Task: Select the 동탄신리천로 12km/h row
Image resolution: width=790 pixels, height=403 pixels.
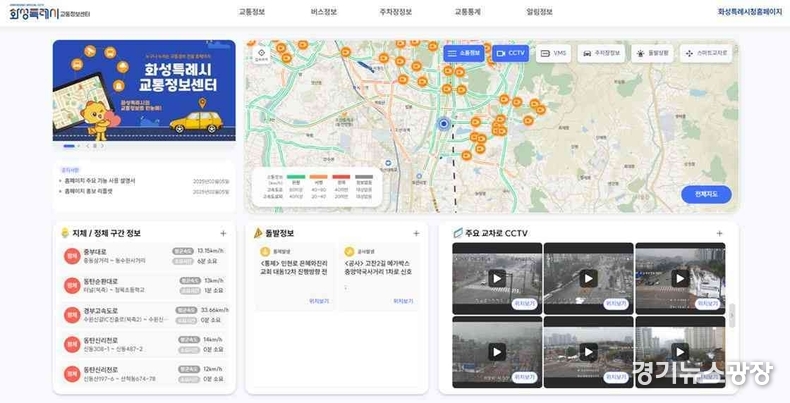Action: (144, 374)
